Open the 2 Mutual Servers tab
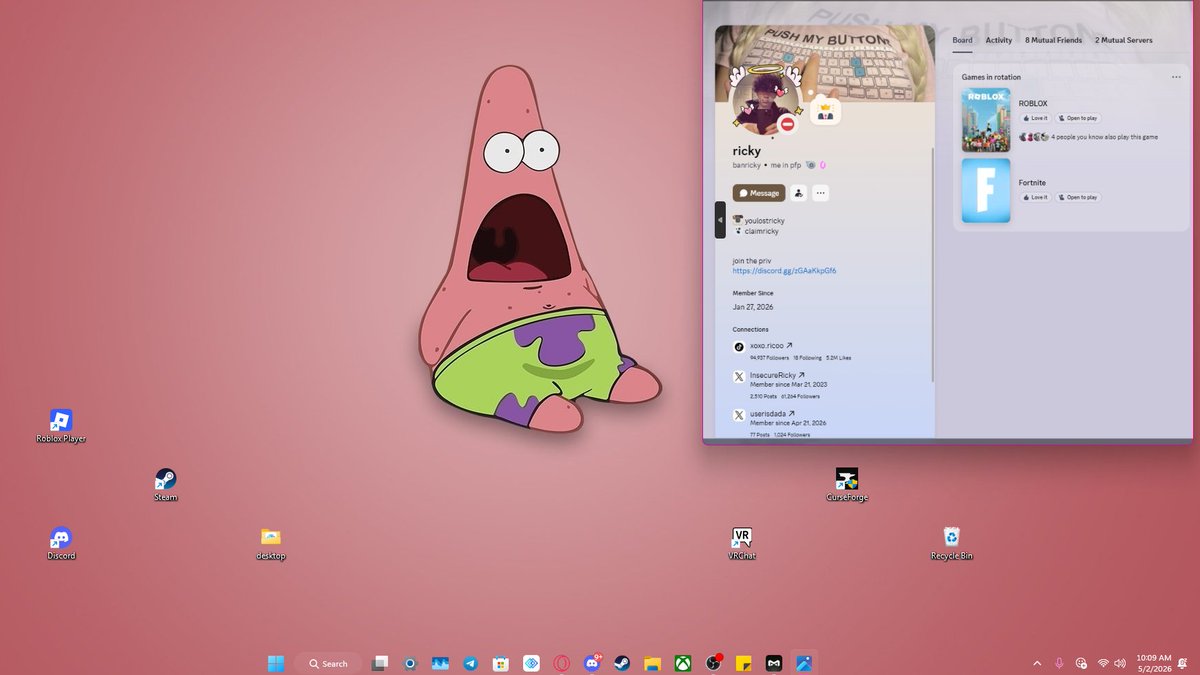This screenshot has width=1200, height=675. [1123, 40]
